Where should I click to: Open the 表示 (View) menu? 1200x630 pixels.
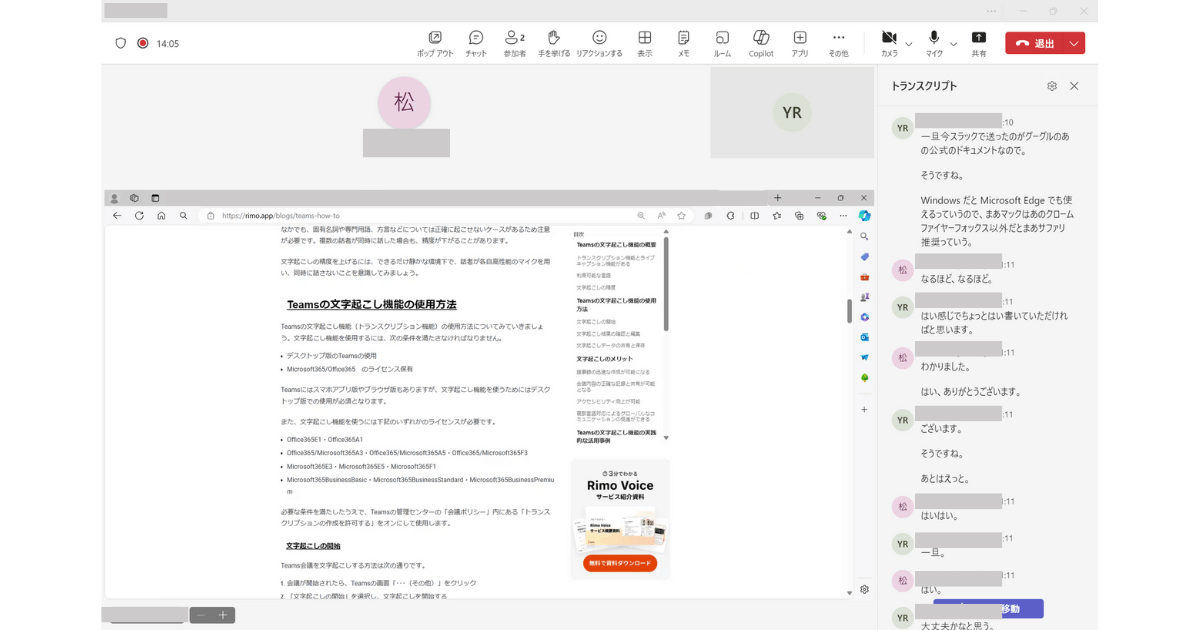645,42
